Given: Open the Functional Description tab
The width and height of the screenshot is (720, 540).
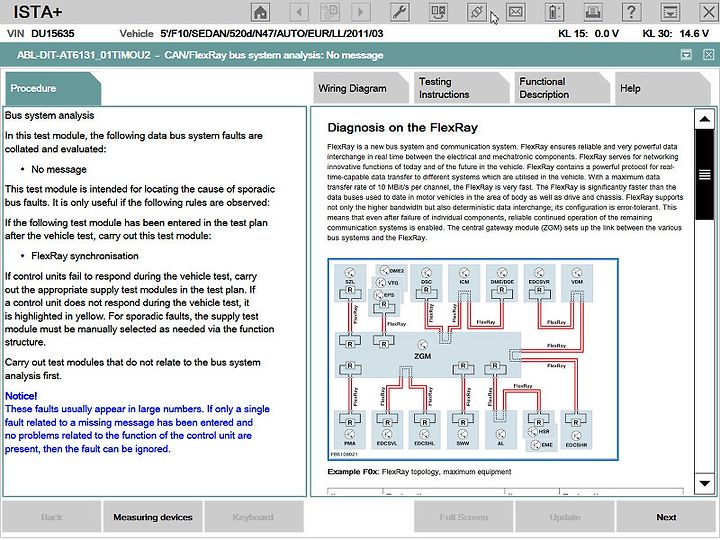Looking at the screenshot, I should coord(562,88).
